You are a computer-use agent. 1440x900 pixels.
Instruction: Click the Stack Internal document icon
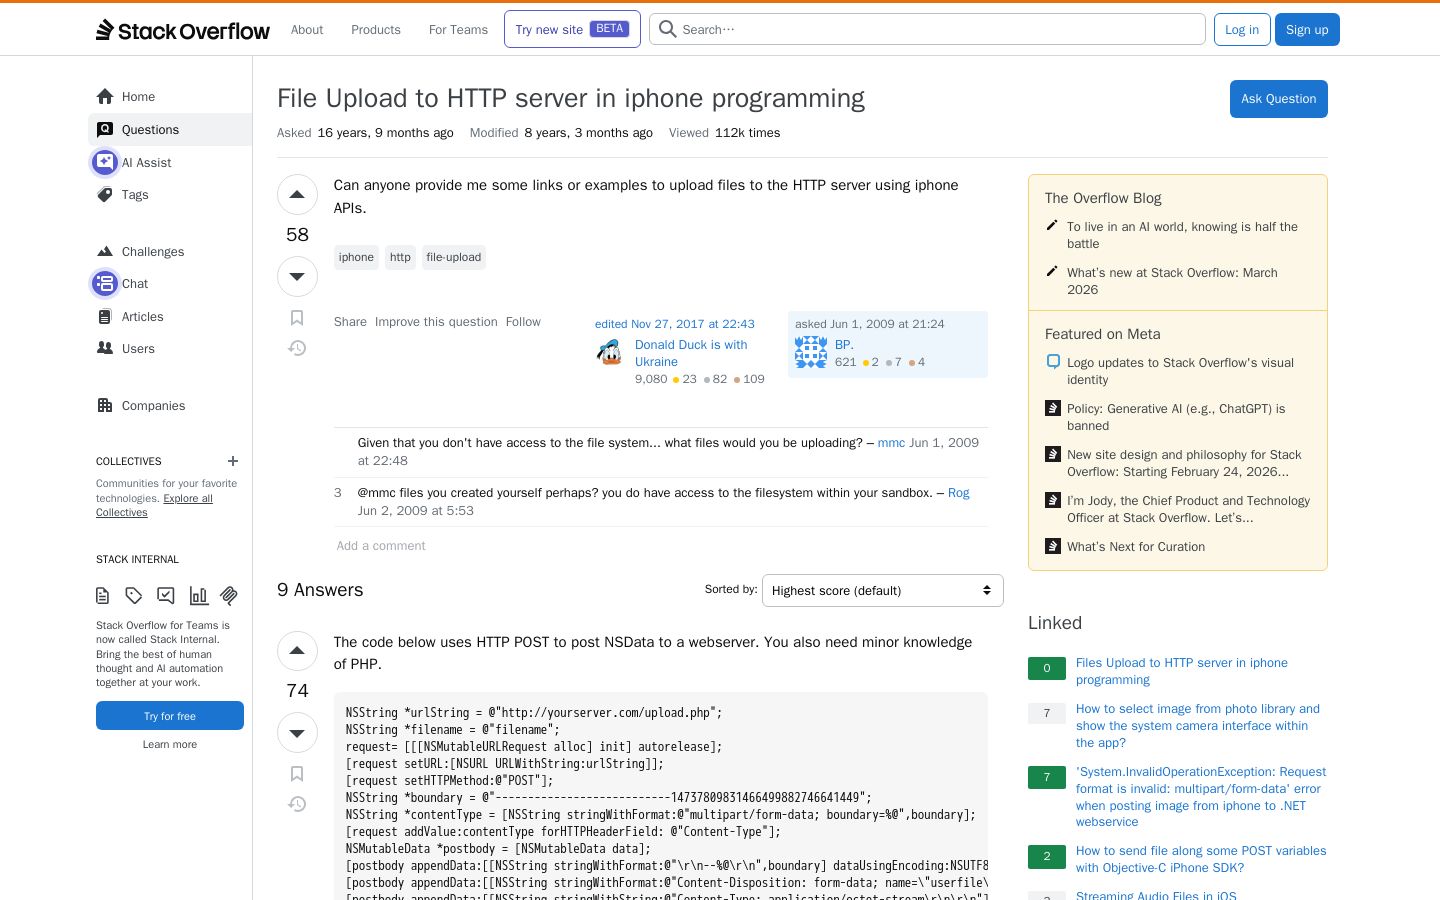[x=102, y=596]
